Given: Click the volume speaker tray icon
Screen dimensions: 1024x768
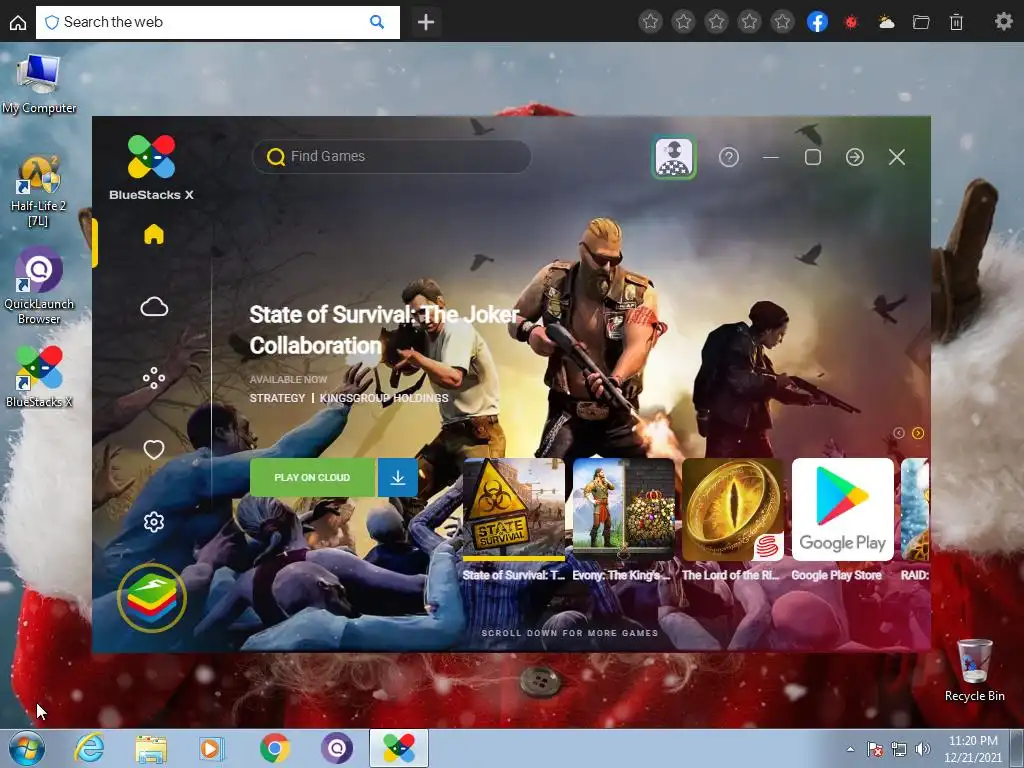Looking at the screenshot, I should (x=923, y=749).
